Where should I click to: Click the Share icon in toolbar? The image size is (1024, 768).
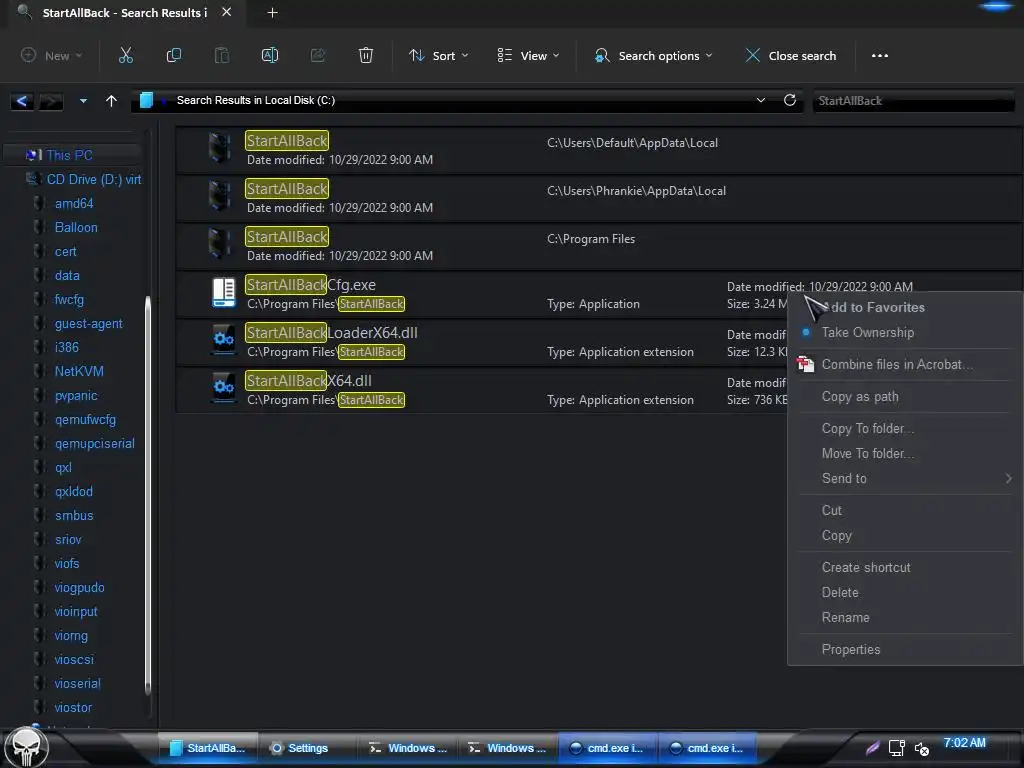click(x=318, y=56)
